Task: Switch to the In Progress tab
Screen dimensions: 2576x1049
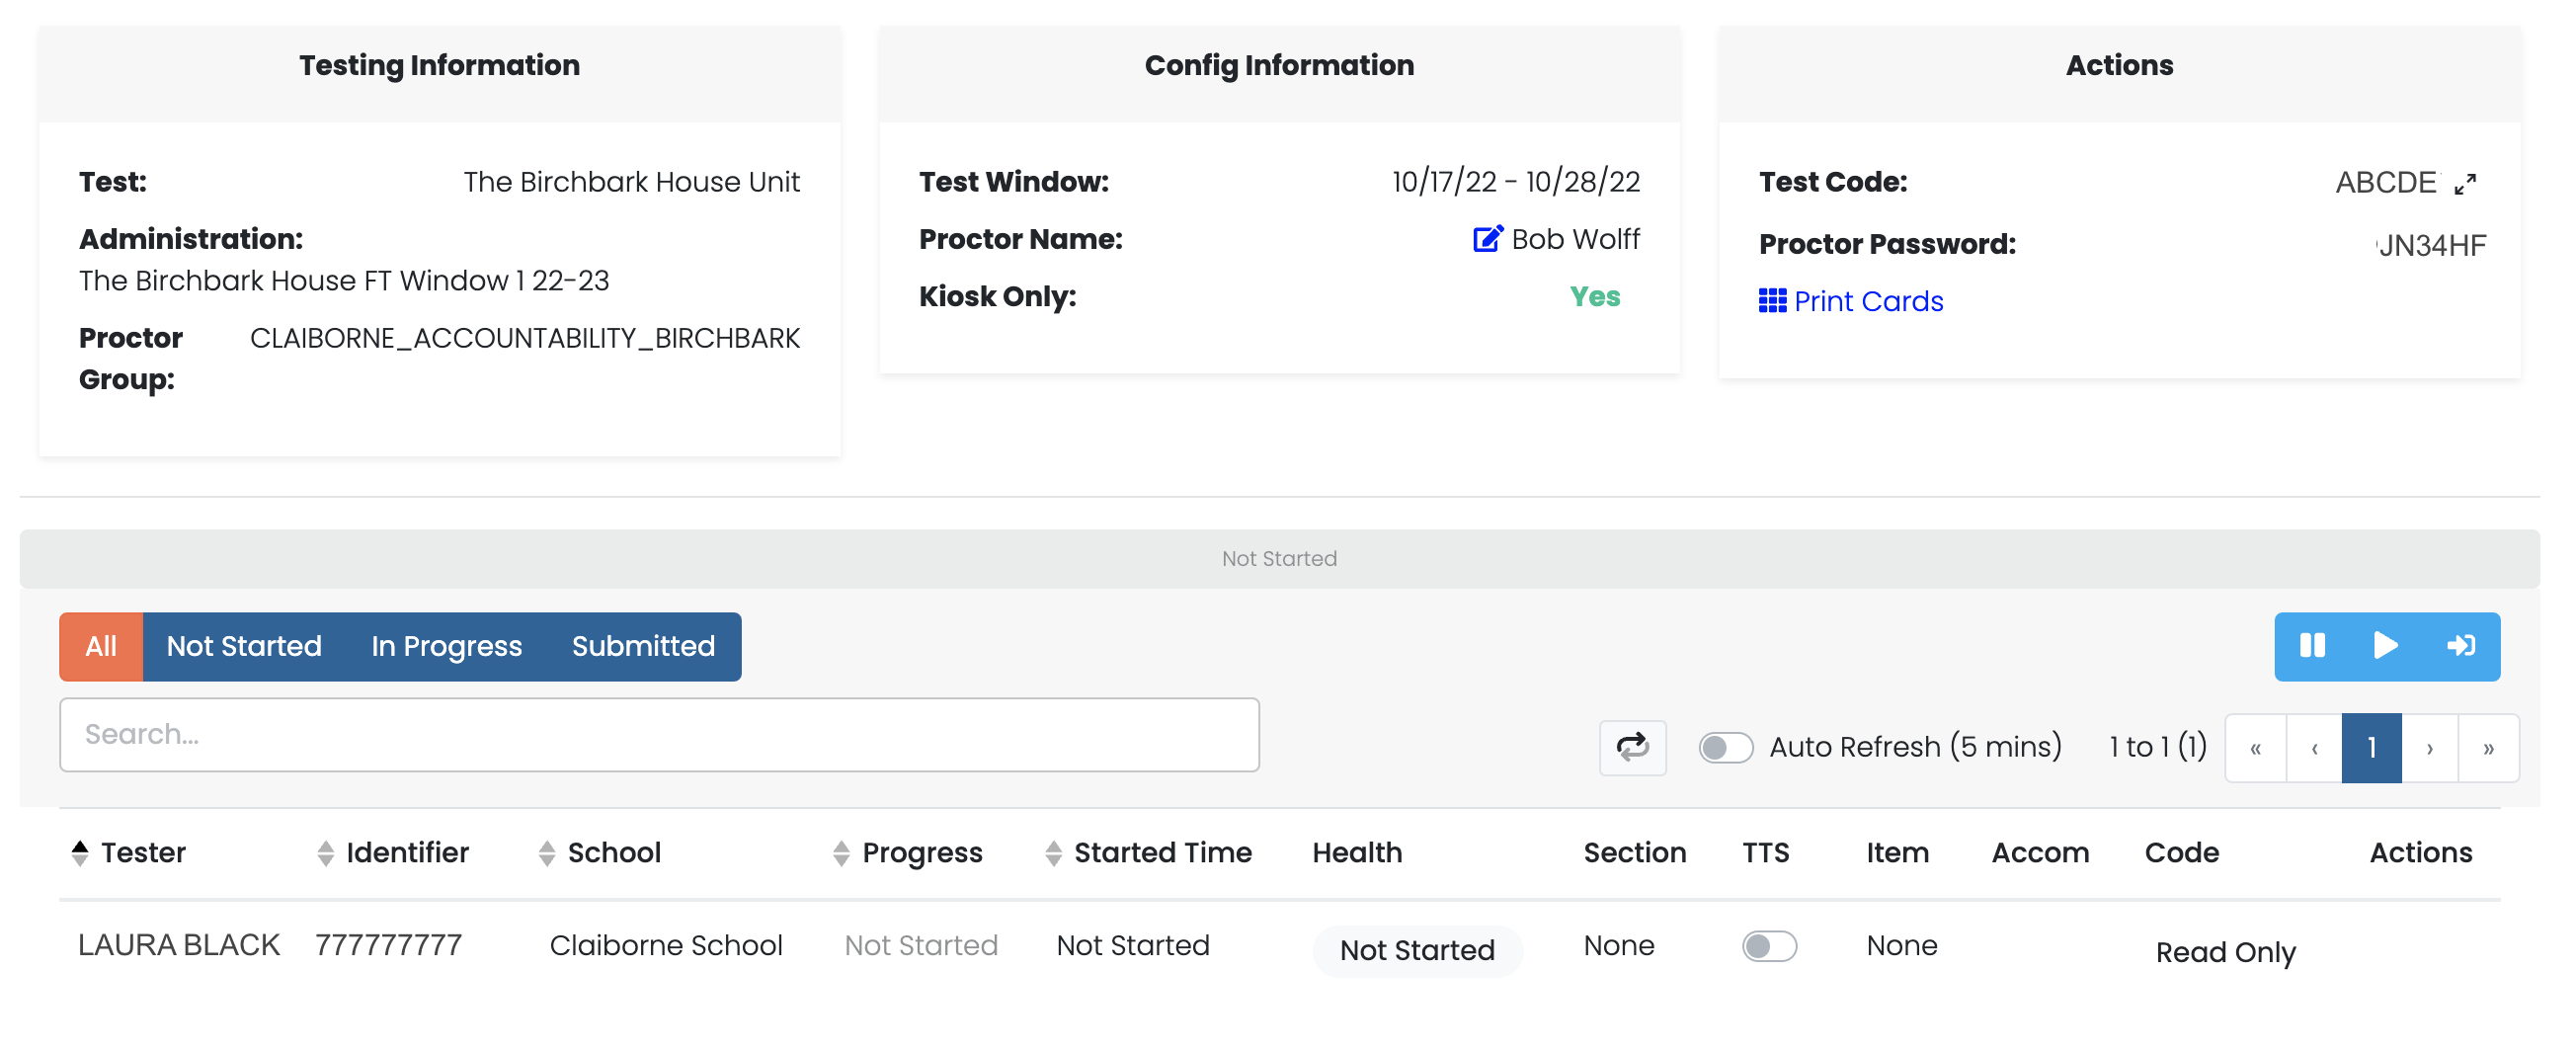Action: (446, 646)
